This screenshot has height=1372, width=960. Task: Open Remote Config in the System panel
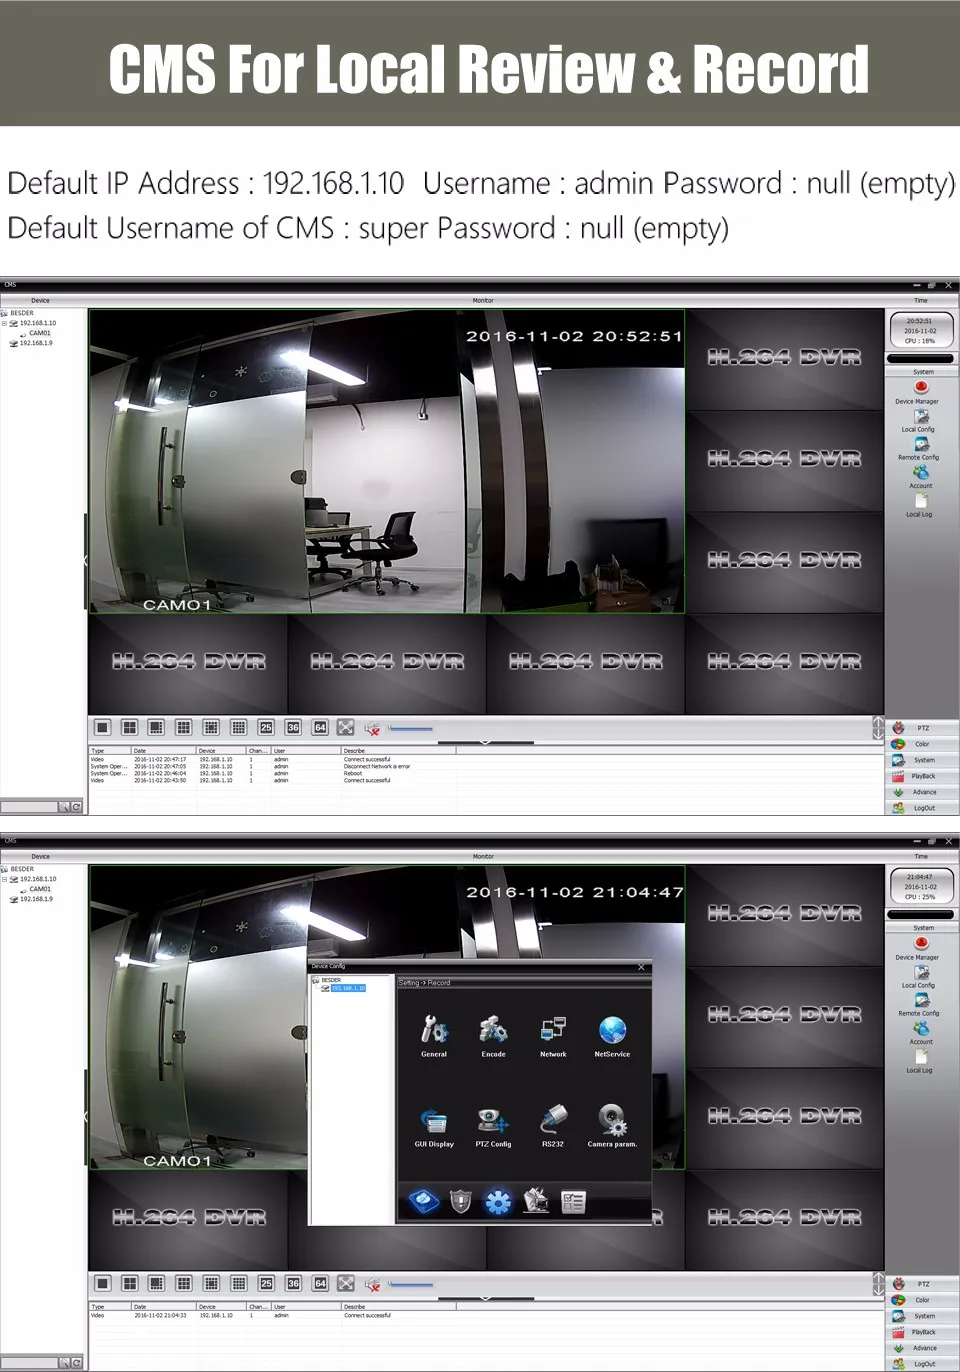click(x=921, y=448)
